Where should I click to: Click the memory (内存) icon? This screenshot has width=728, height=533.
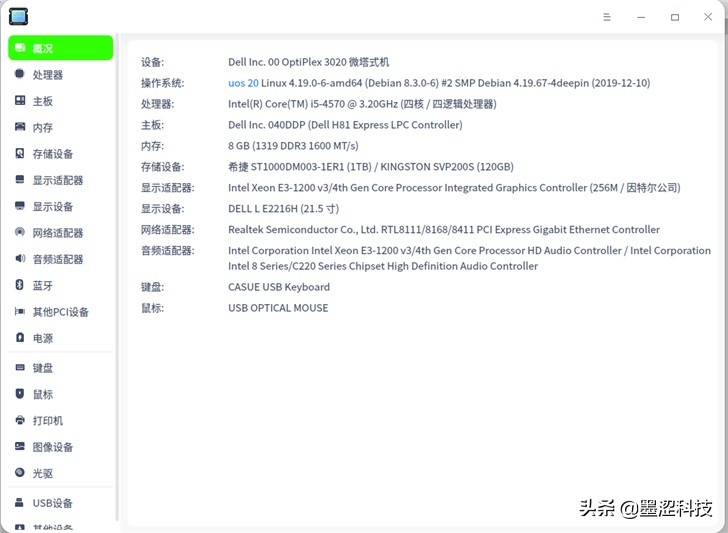(x=20, y=126)
